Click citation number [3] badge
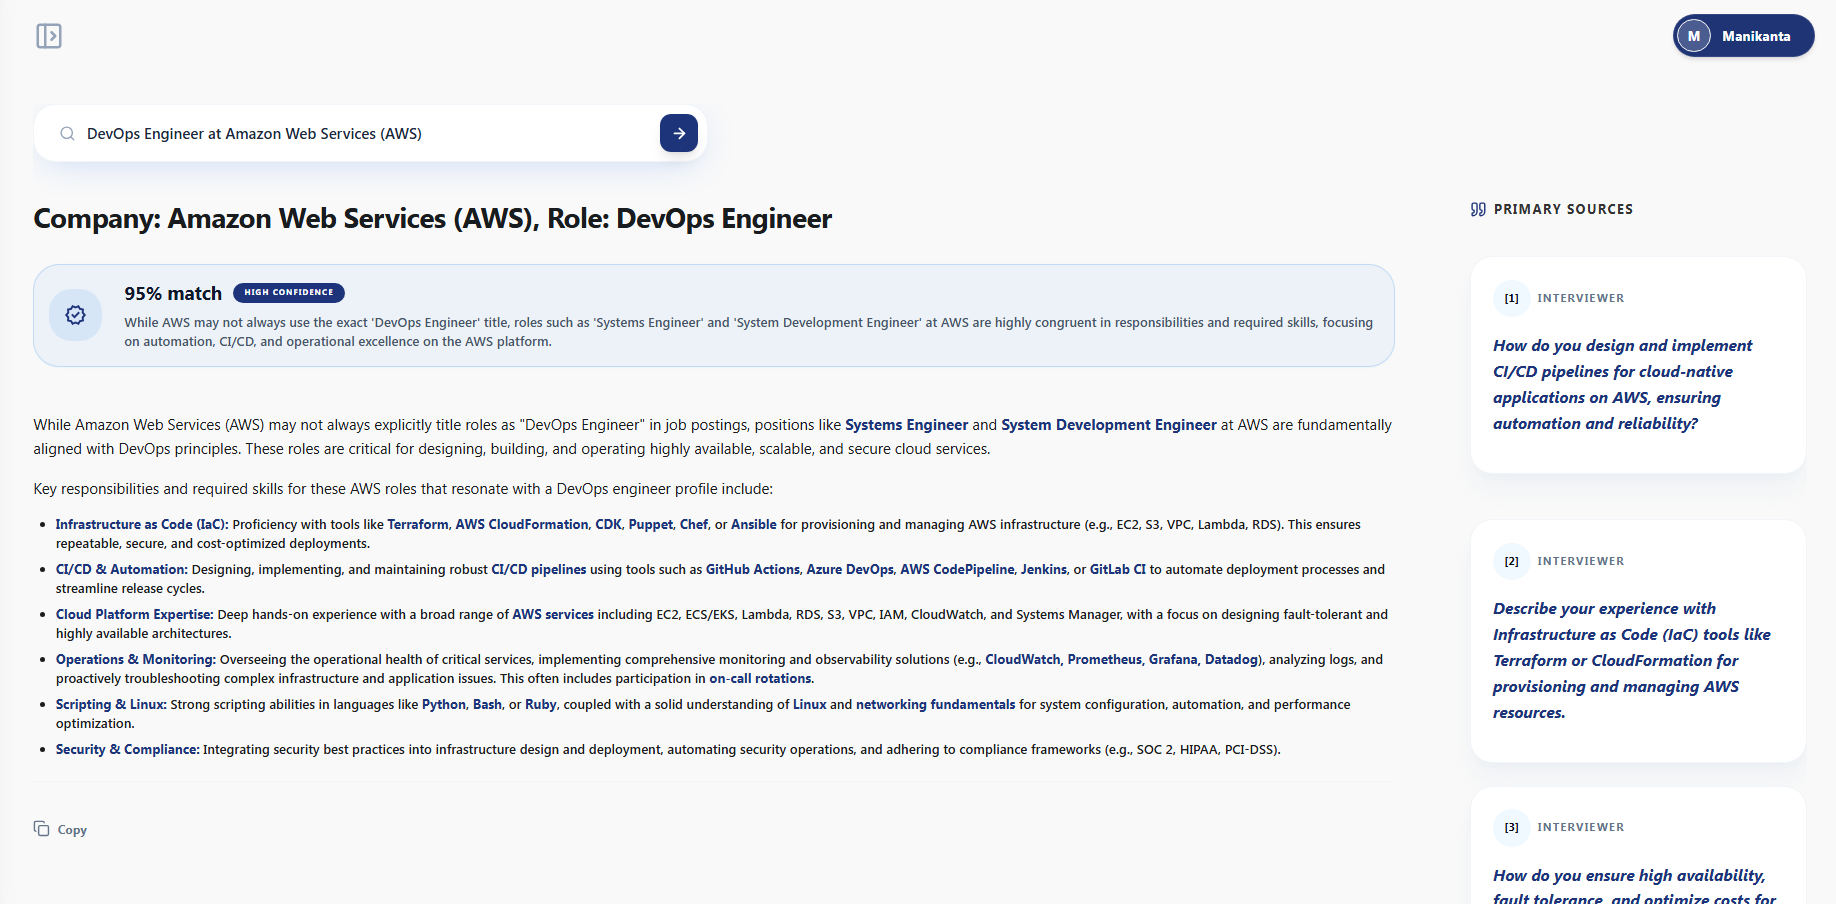 point(1512,827)
